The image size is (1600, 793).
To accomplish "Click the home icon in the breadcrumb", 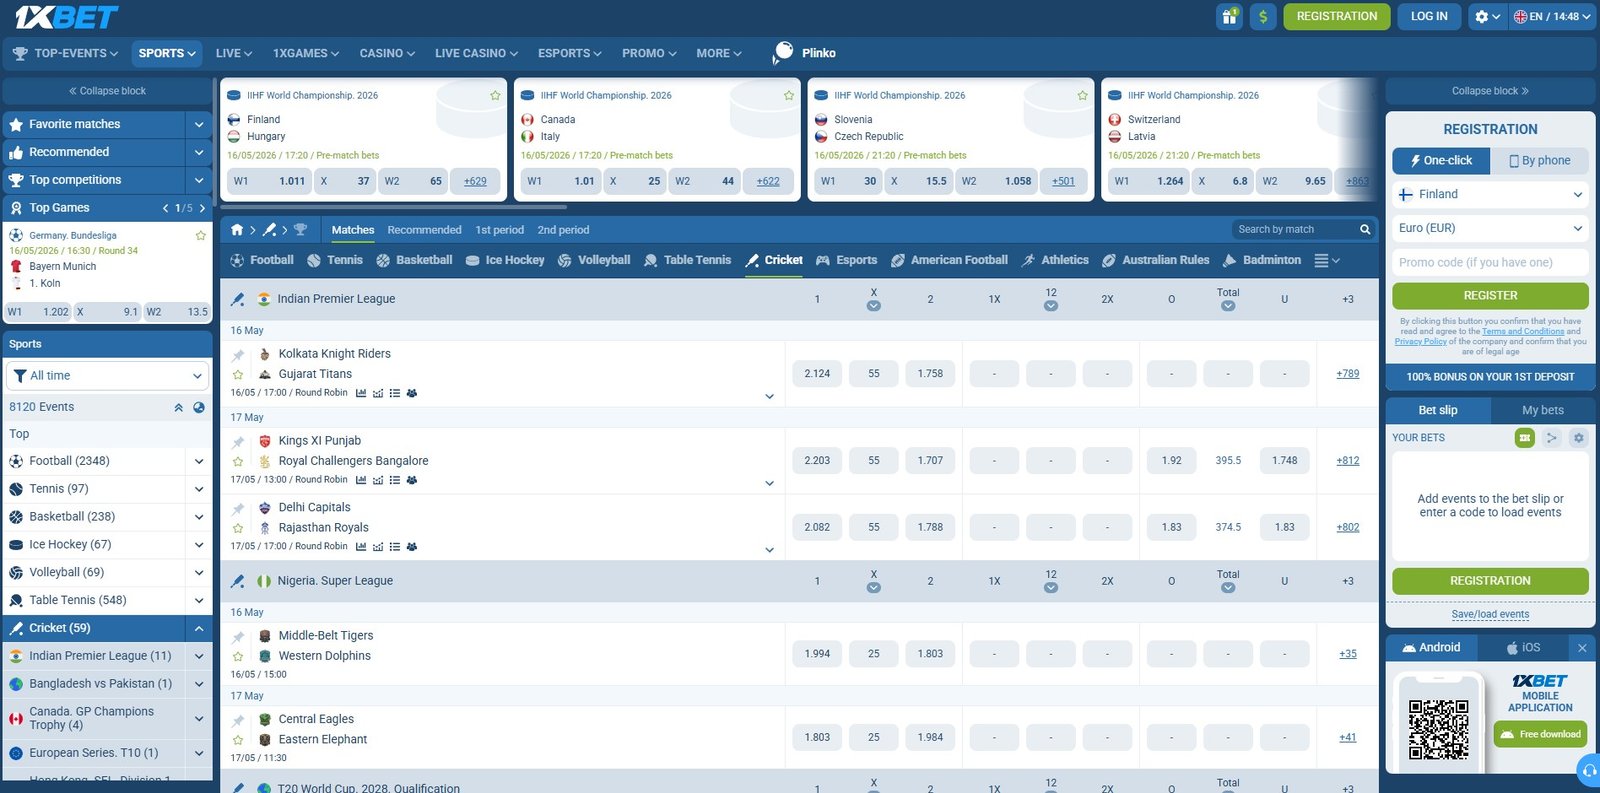I will [237, 230].
